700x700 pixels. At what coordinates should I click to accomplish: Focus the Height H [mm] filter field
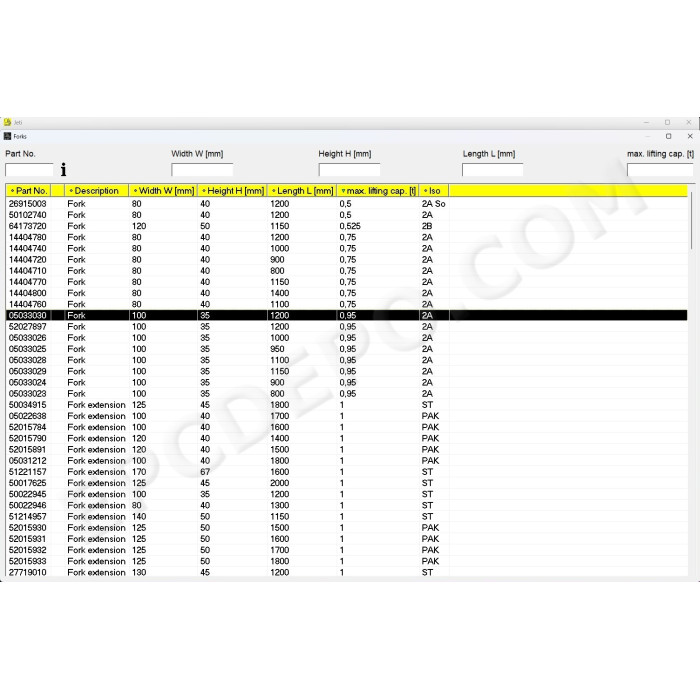[349, 170]
